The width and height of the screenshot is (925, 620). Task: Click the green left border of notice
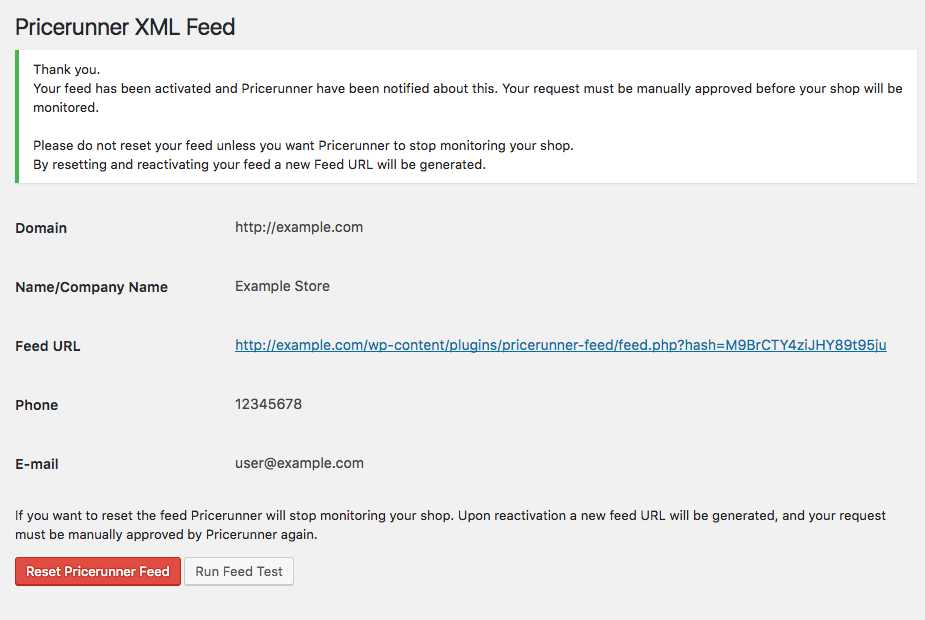pyautogui.click(x=17, y=116)
